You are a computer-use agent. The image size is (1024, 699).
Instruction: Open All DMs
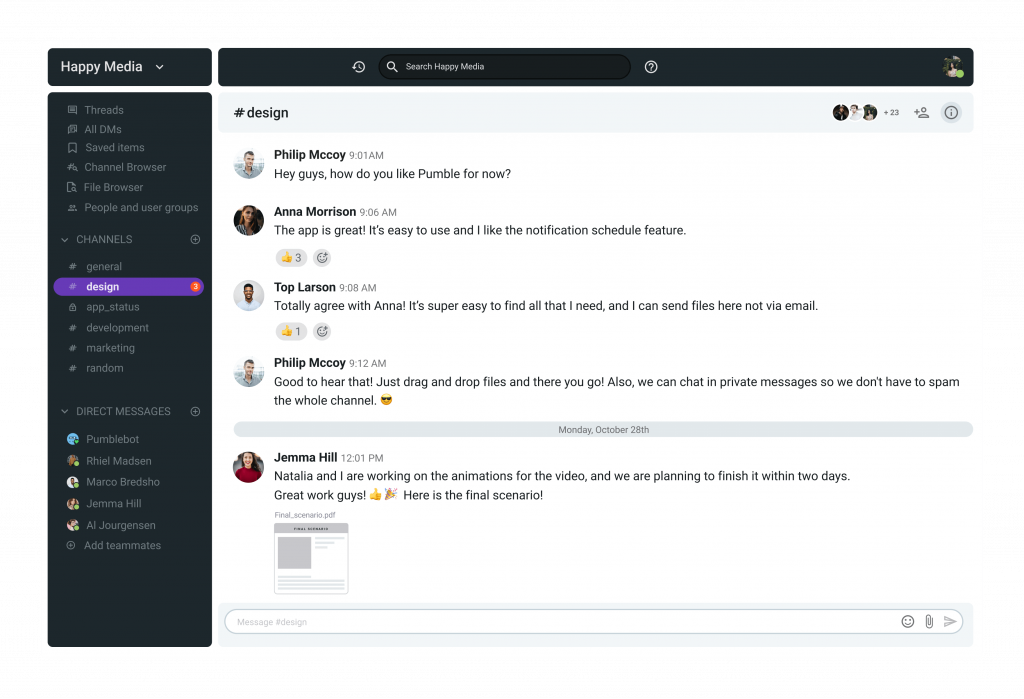pos(103,129)
